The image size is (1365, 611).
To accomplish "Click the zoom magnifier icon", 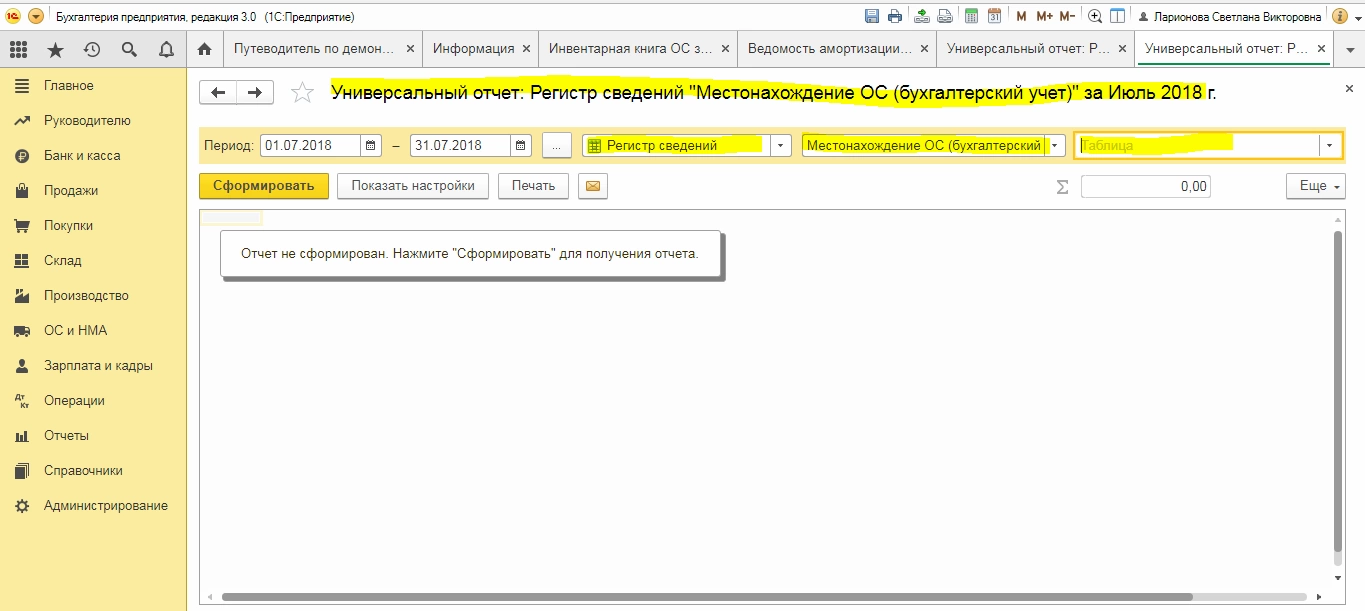I will tap(1095, 16).
